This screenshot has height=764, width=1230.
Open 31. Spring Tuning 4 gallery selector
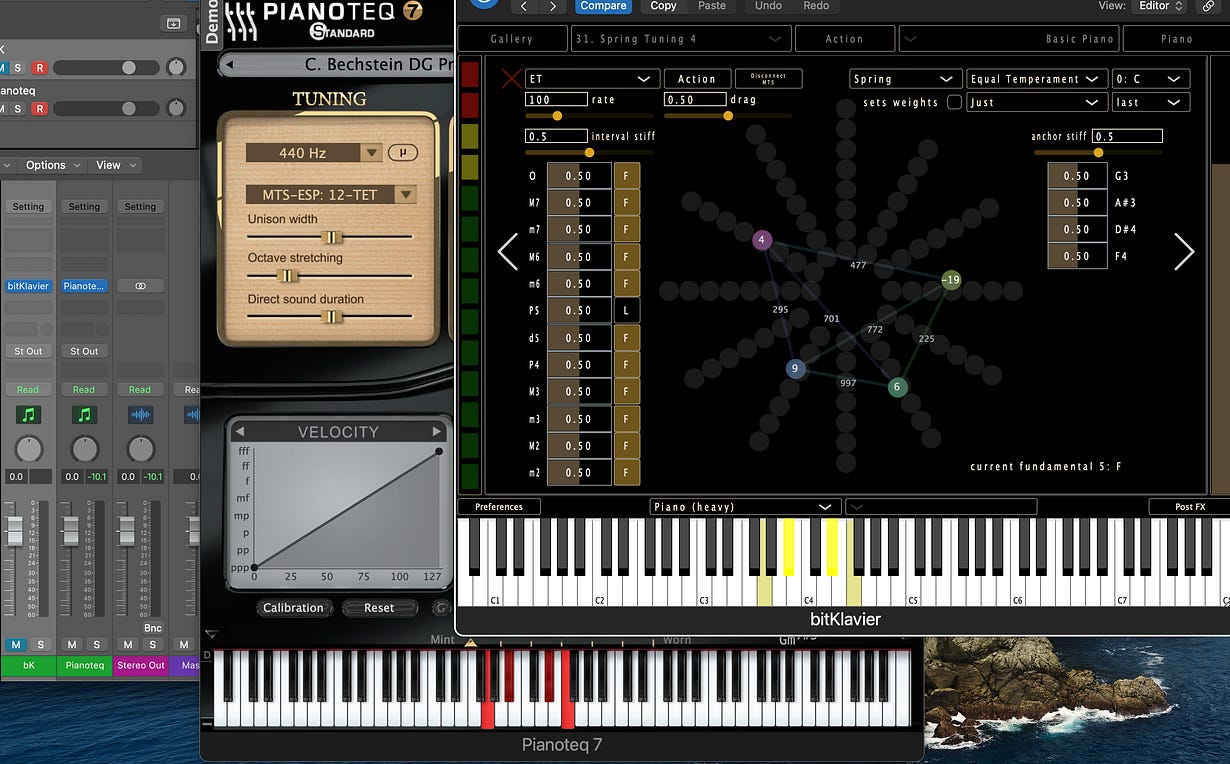point(681,39)
